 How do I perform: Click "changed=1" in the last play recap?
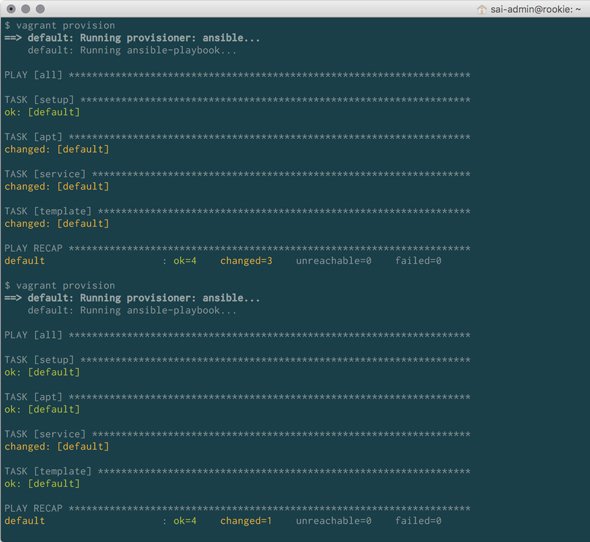(246, 521)
